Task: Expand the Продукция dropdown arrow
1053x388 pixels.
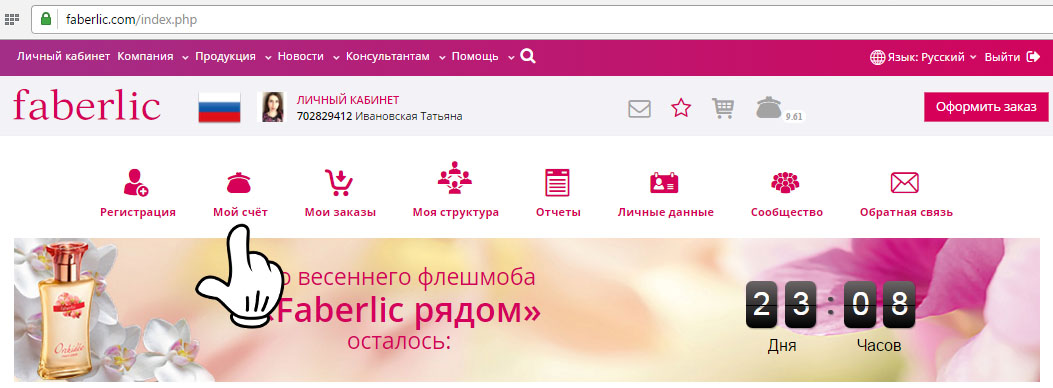Action: [x=268, y=58]
